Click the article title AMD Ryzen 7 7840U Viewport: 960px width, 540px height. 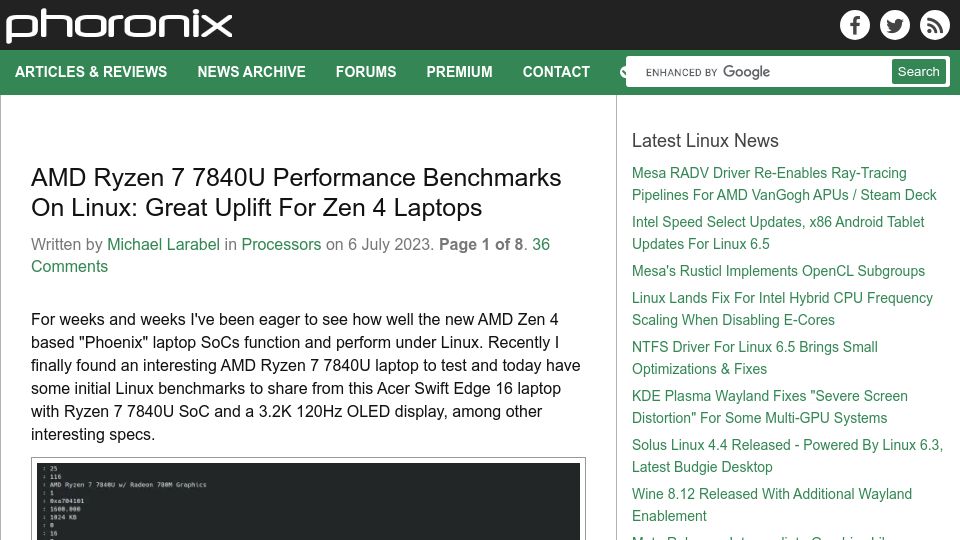pos(296,192)
